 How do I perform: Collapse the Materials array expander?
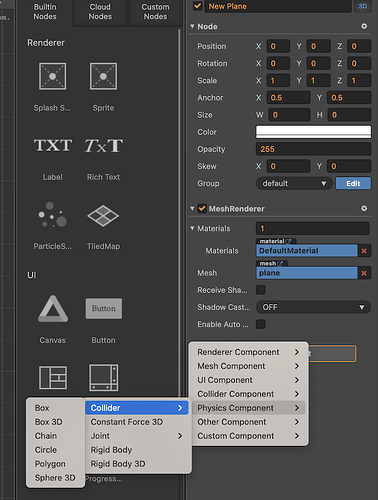tap(192, 228)
